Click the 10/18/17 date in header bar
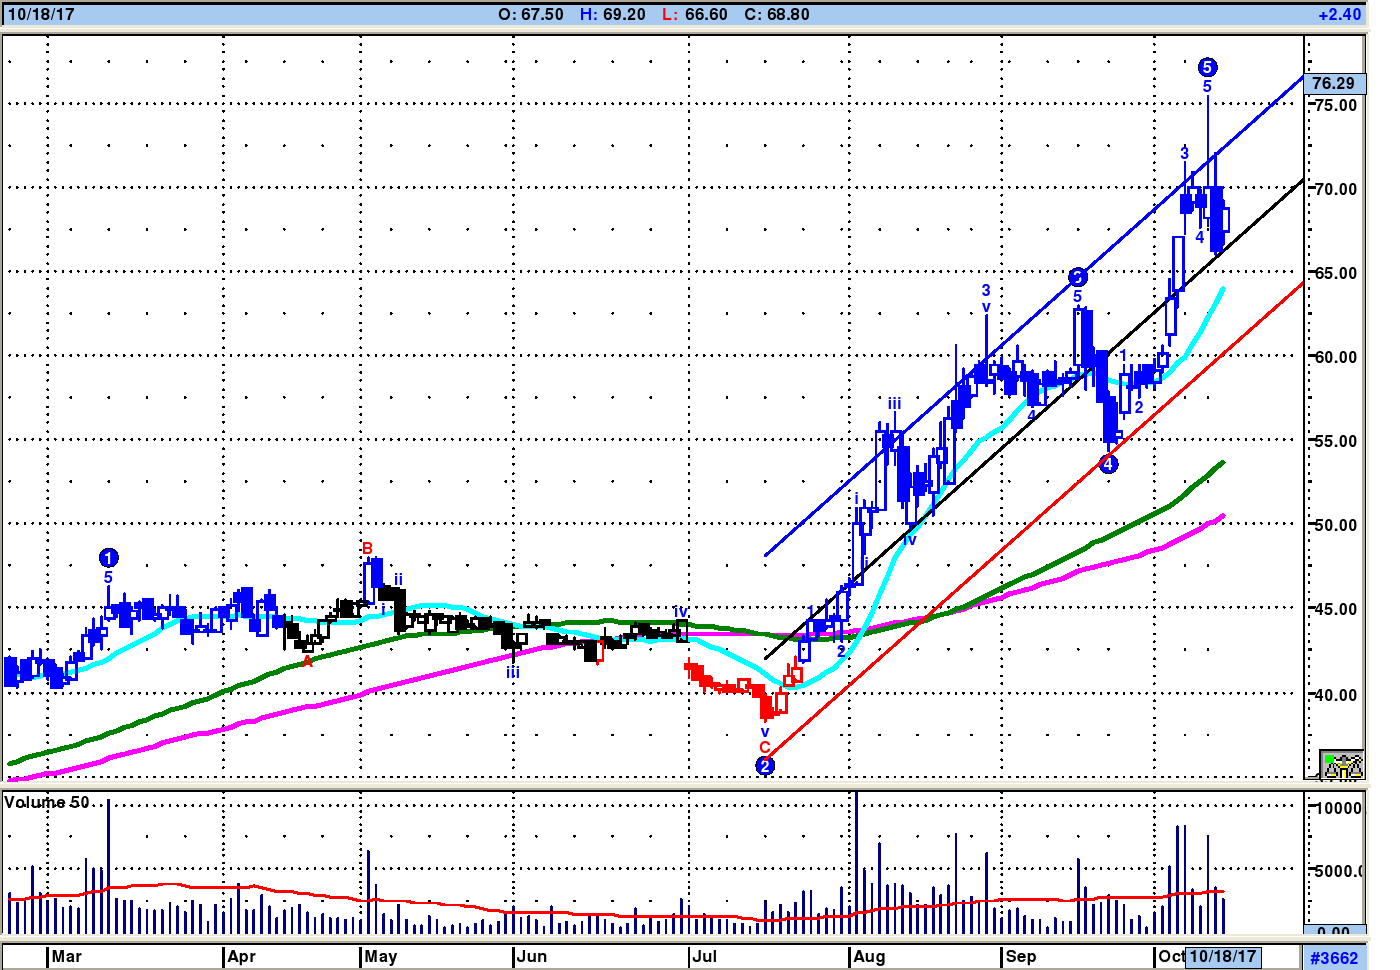Viewport: 1400px width, 970px height. point(41,14)
